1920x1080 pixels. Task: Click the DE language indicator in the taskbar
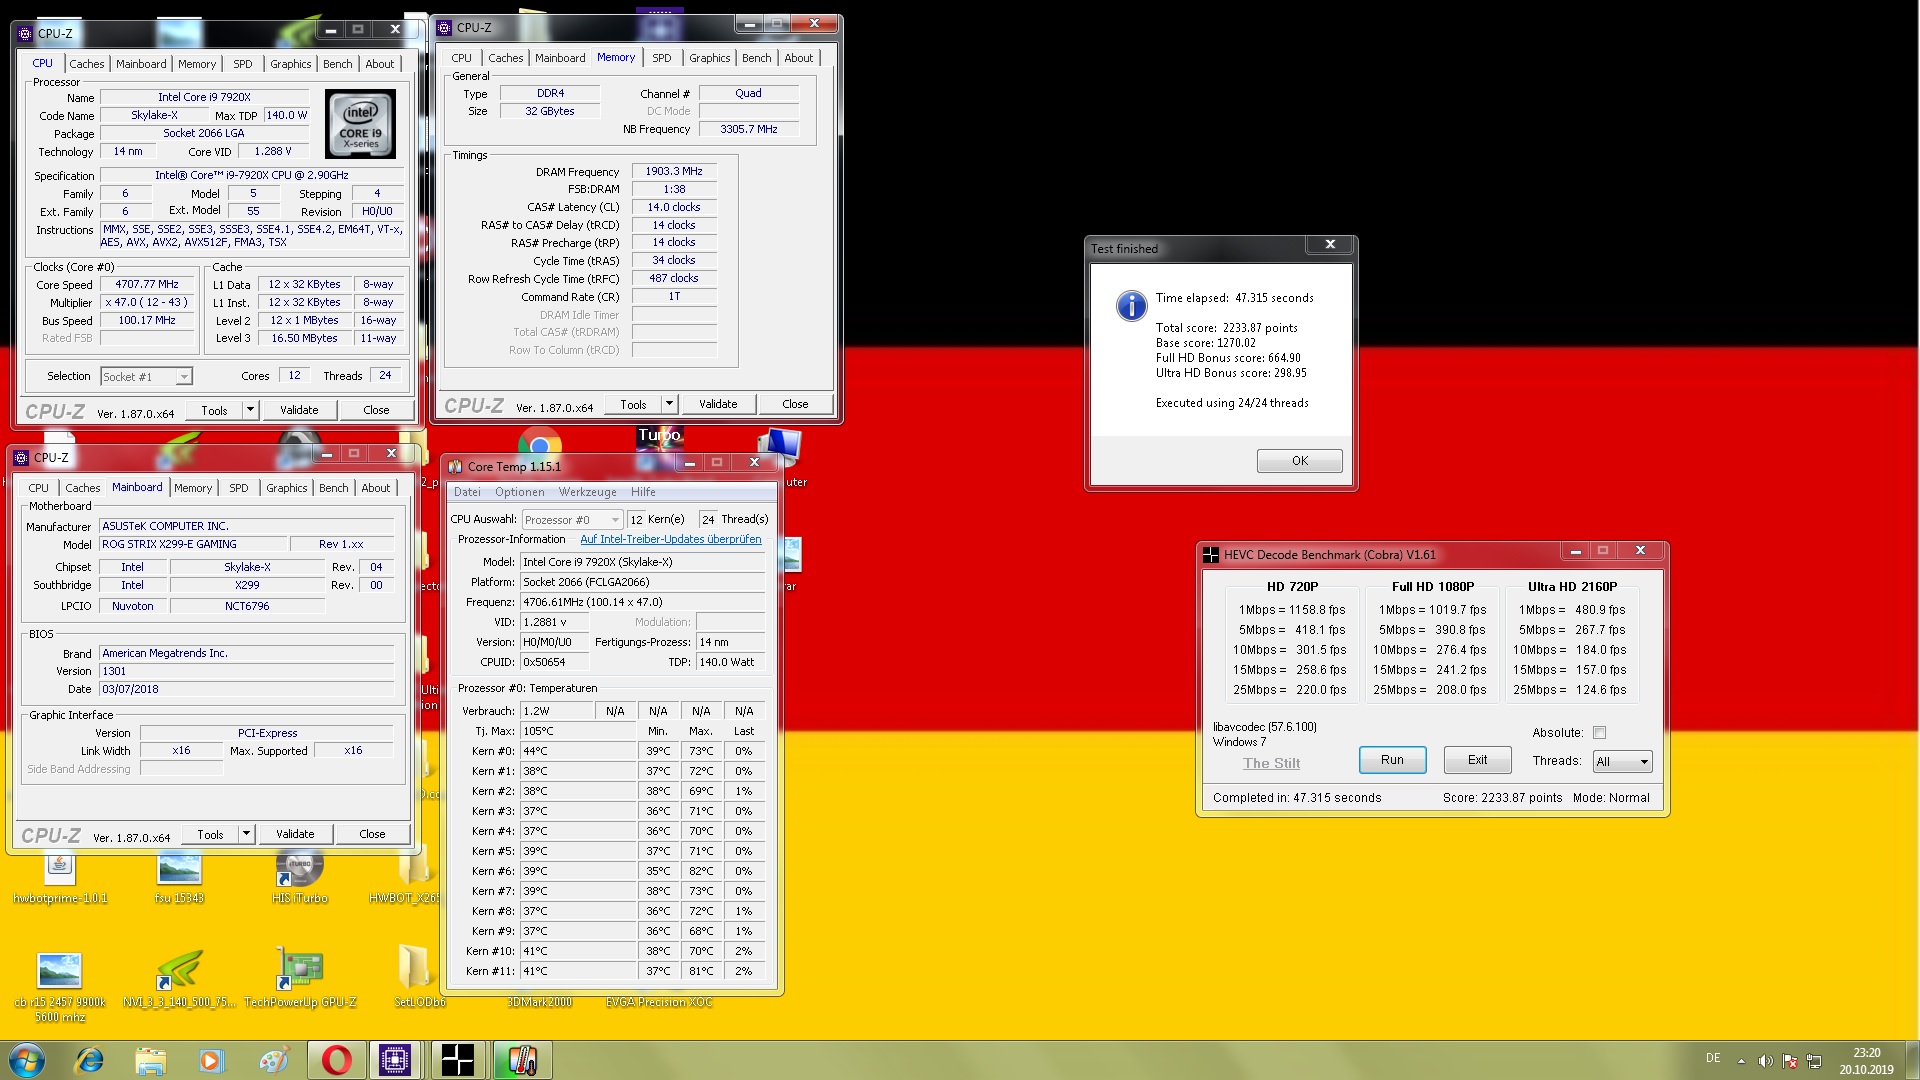click(x=1713, y=1058)
